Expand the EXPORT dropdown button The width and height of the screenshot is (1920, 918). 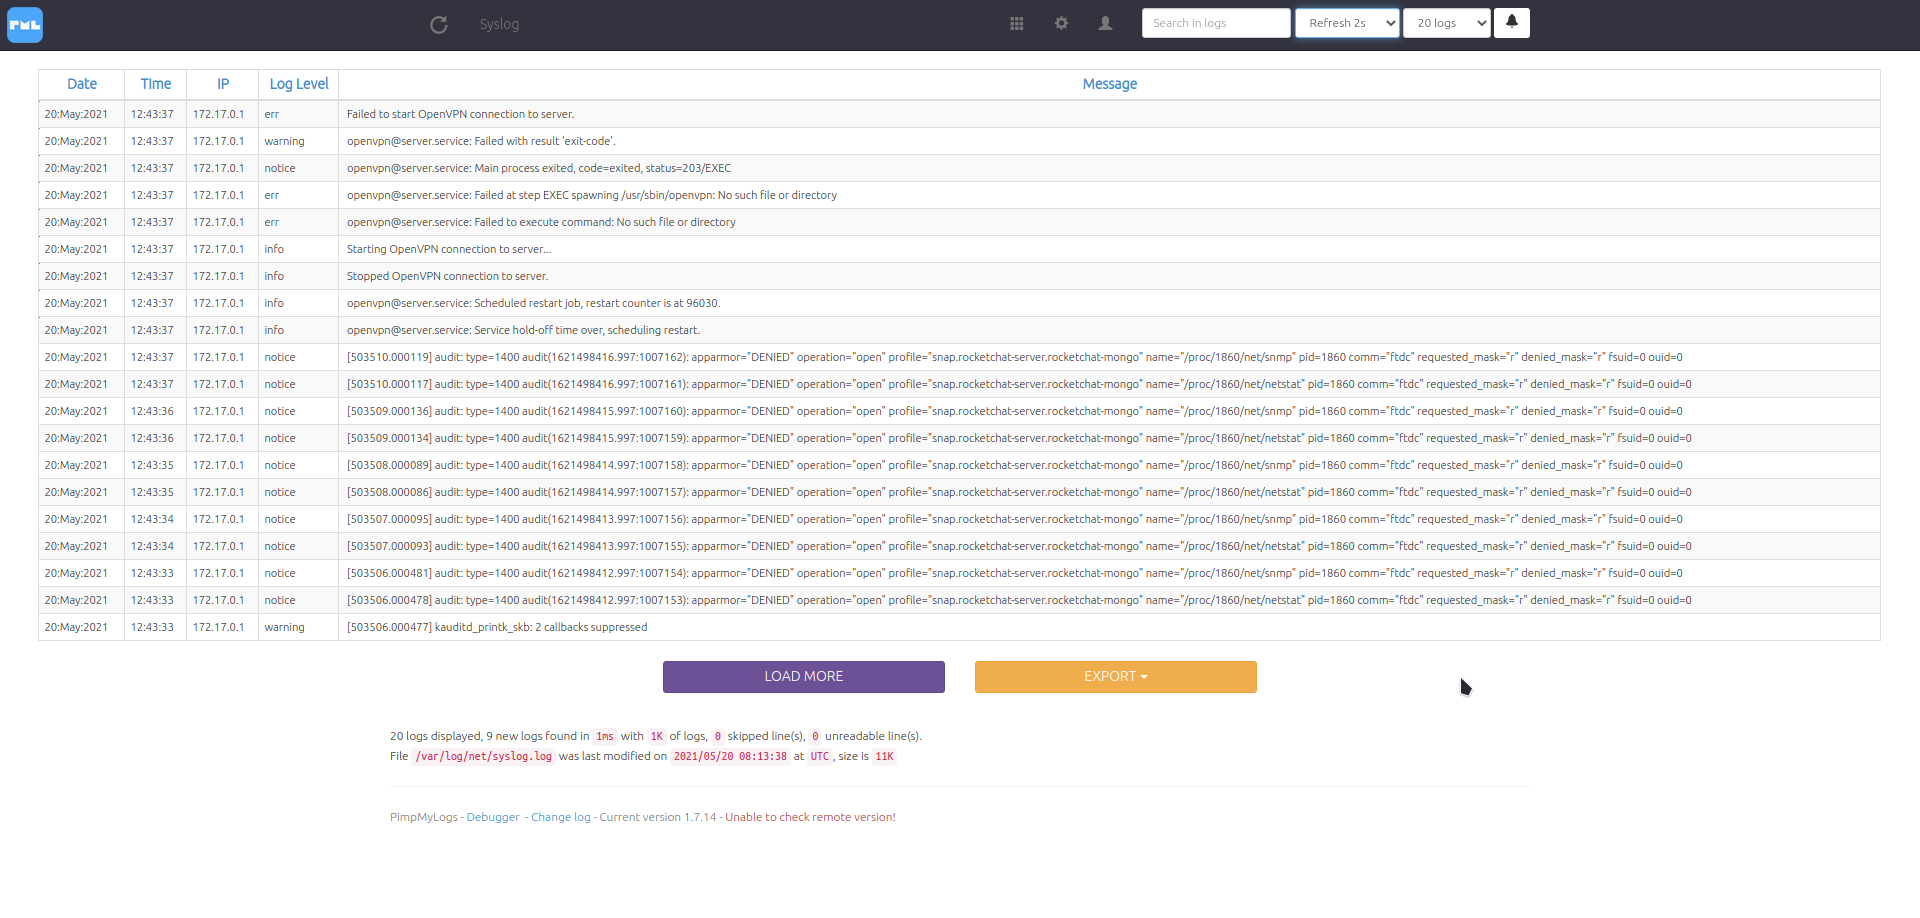pyautogui.click(x=1116, y=677)
